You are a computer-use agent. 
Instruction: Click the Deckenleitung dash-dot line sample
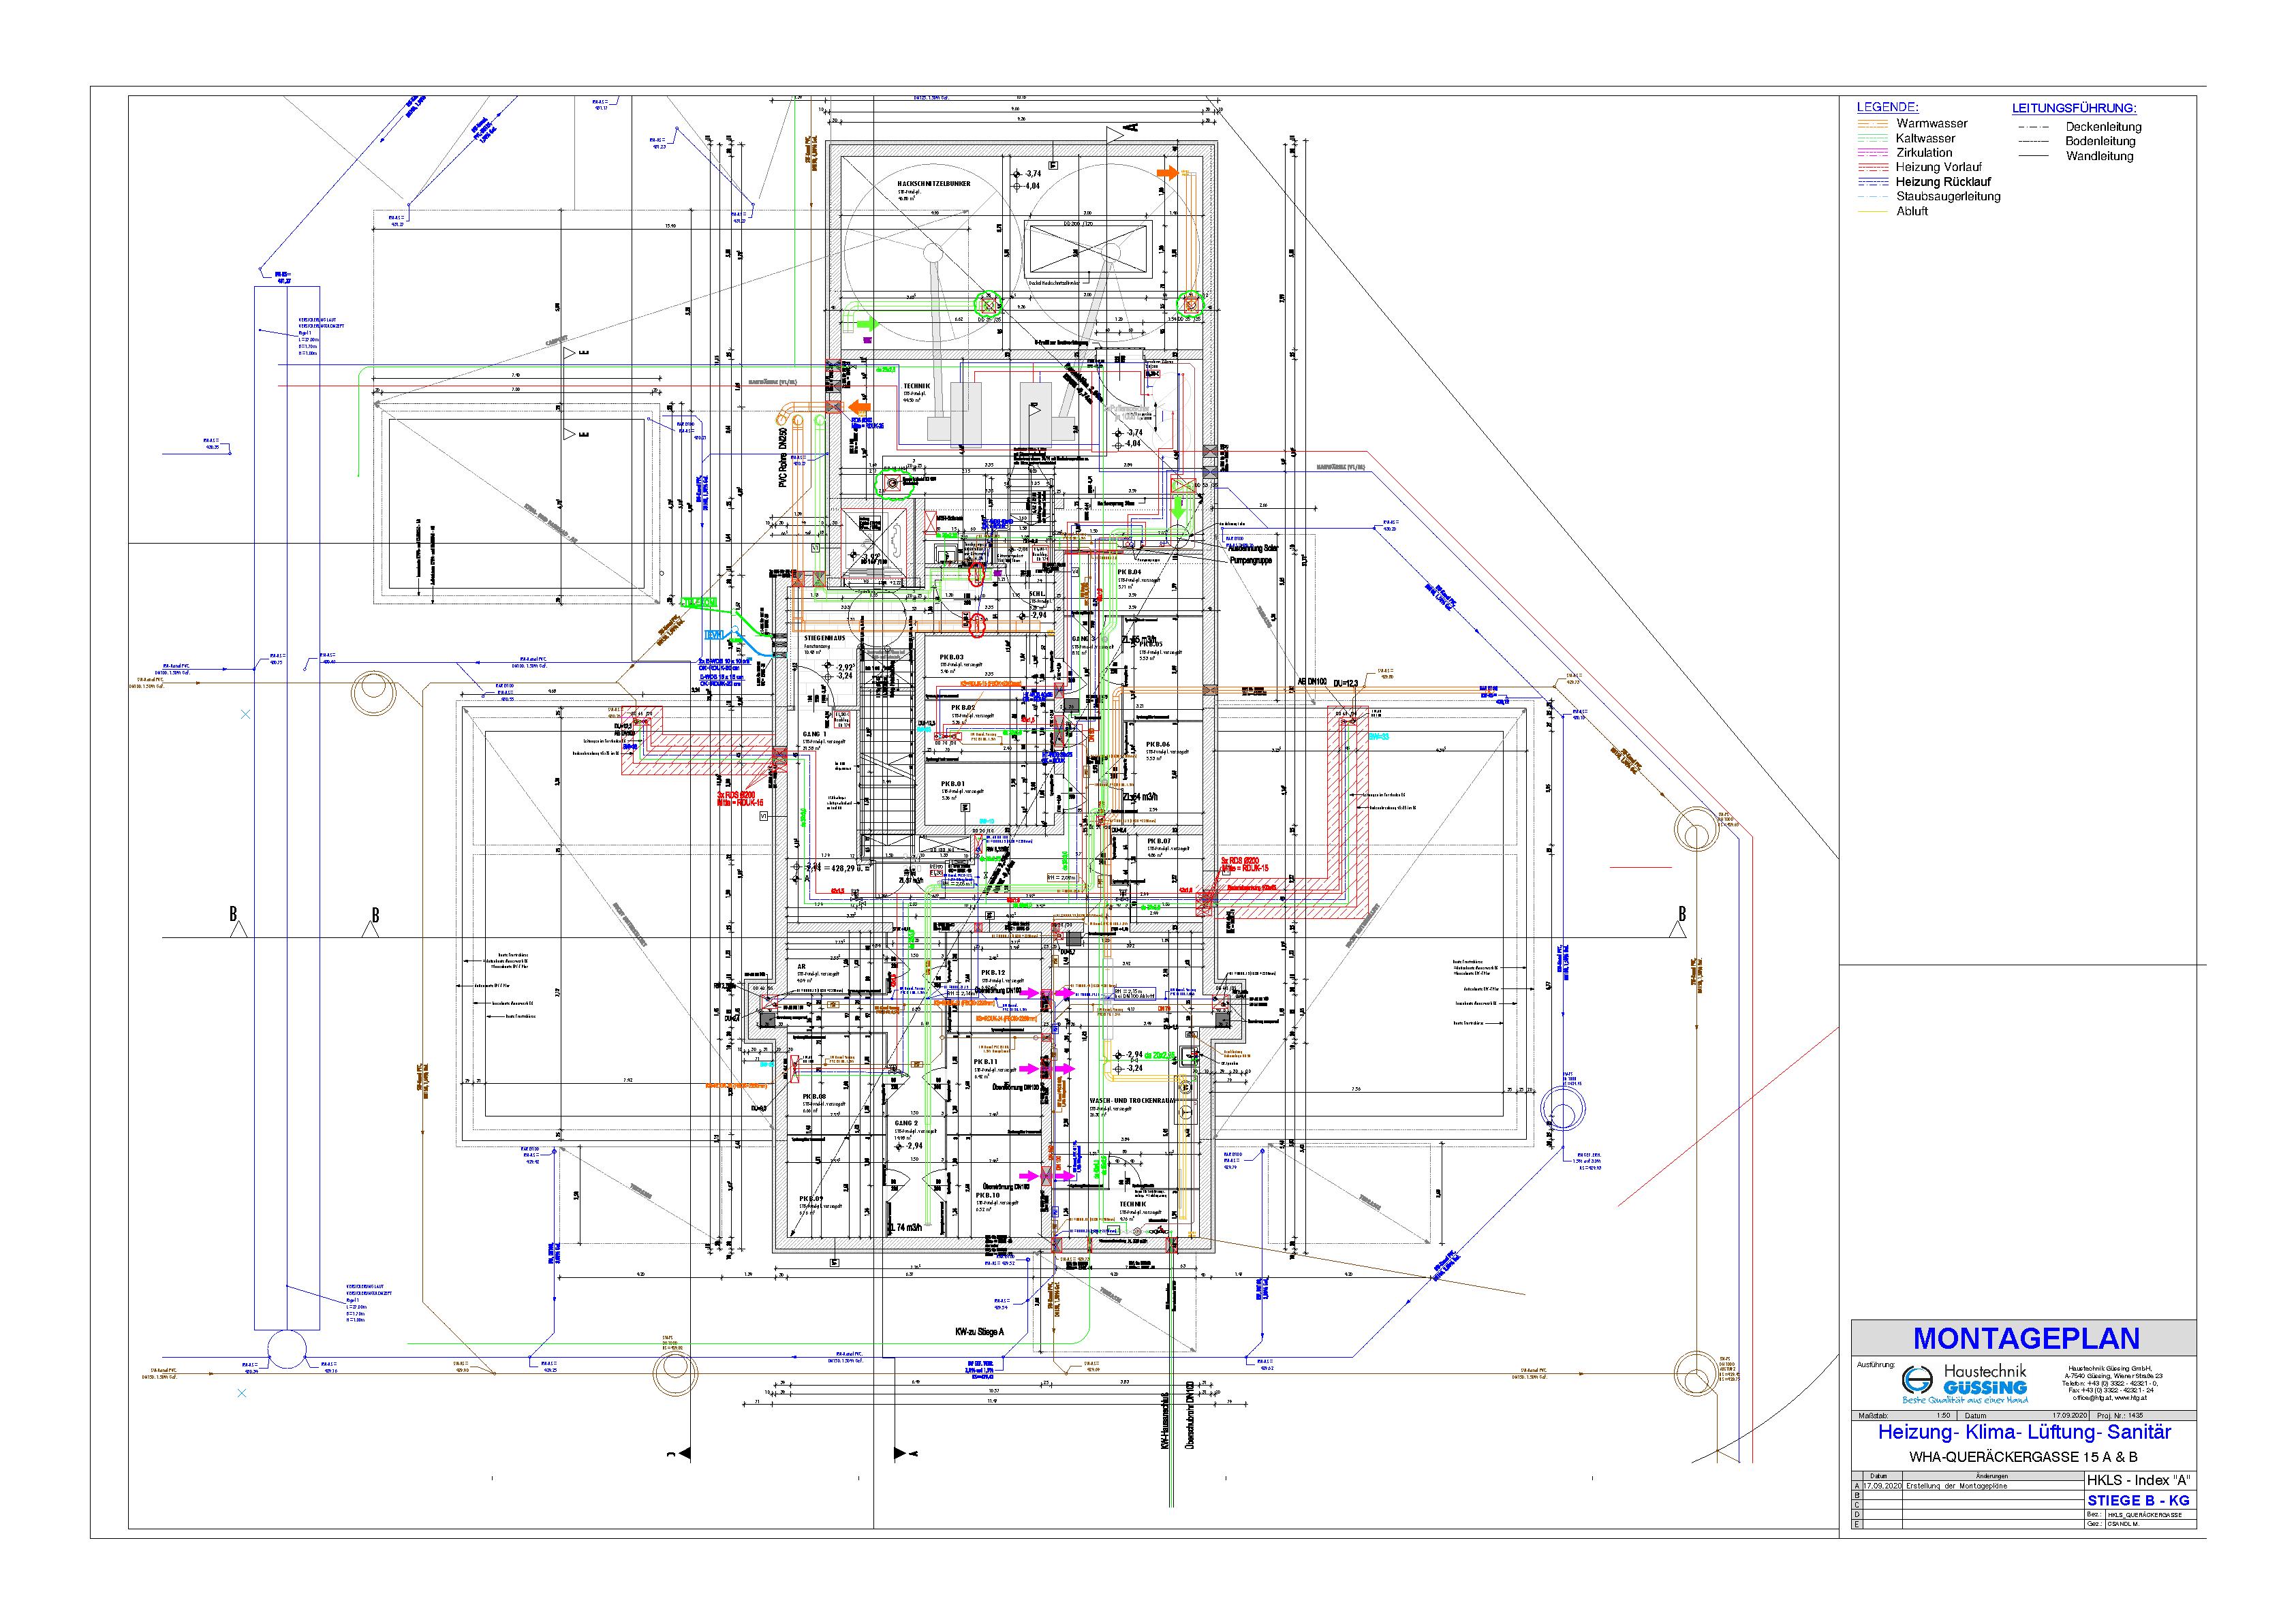click(2033, 127)
